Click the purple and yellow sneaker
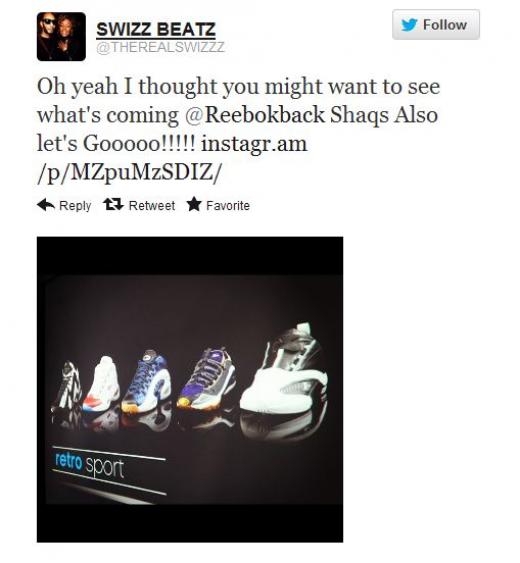The height and width of the screenshot is (563, 520). click(206, 379)
